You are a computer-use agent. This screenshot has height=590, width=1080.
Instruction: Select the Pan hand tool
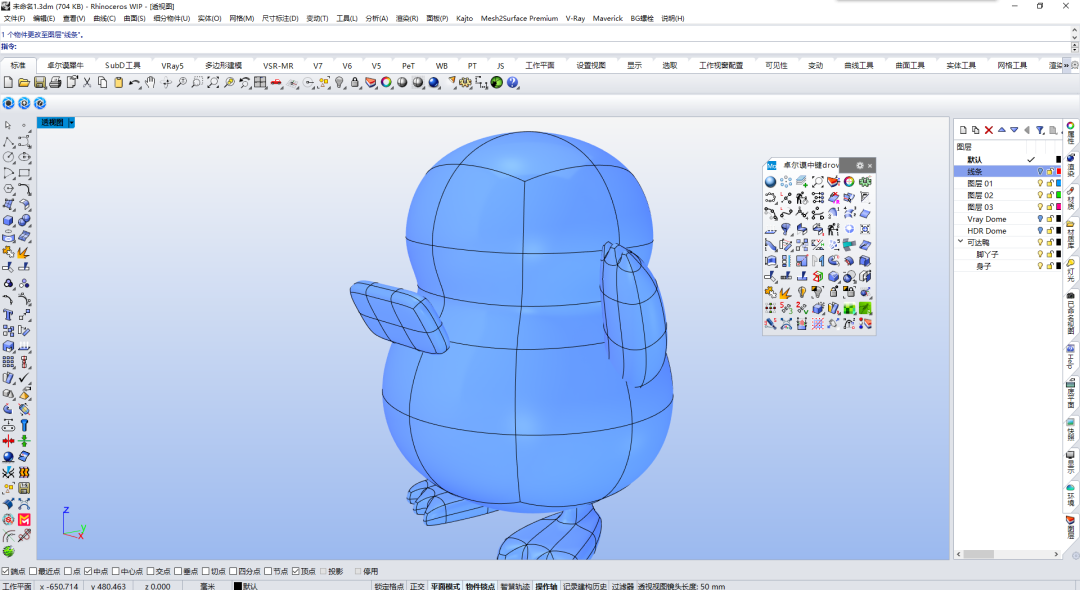[150, 83]
